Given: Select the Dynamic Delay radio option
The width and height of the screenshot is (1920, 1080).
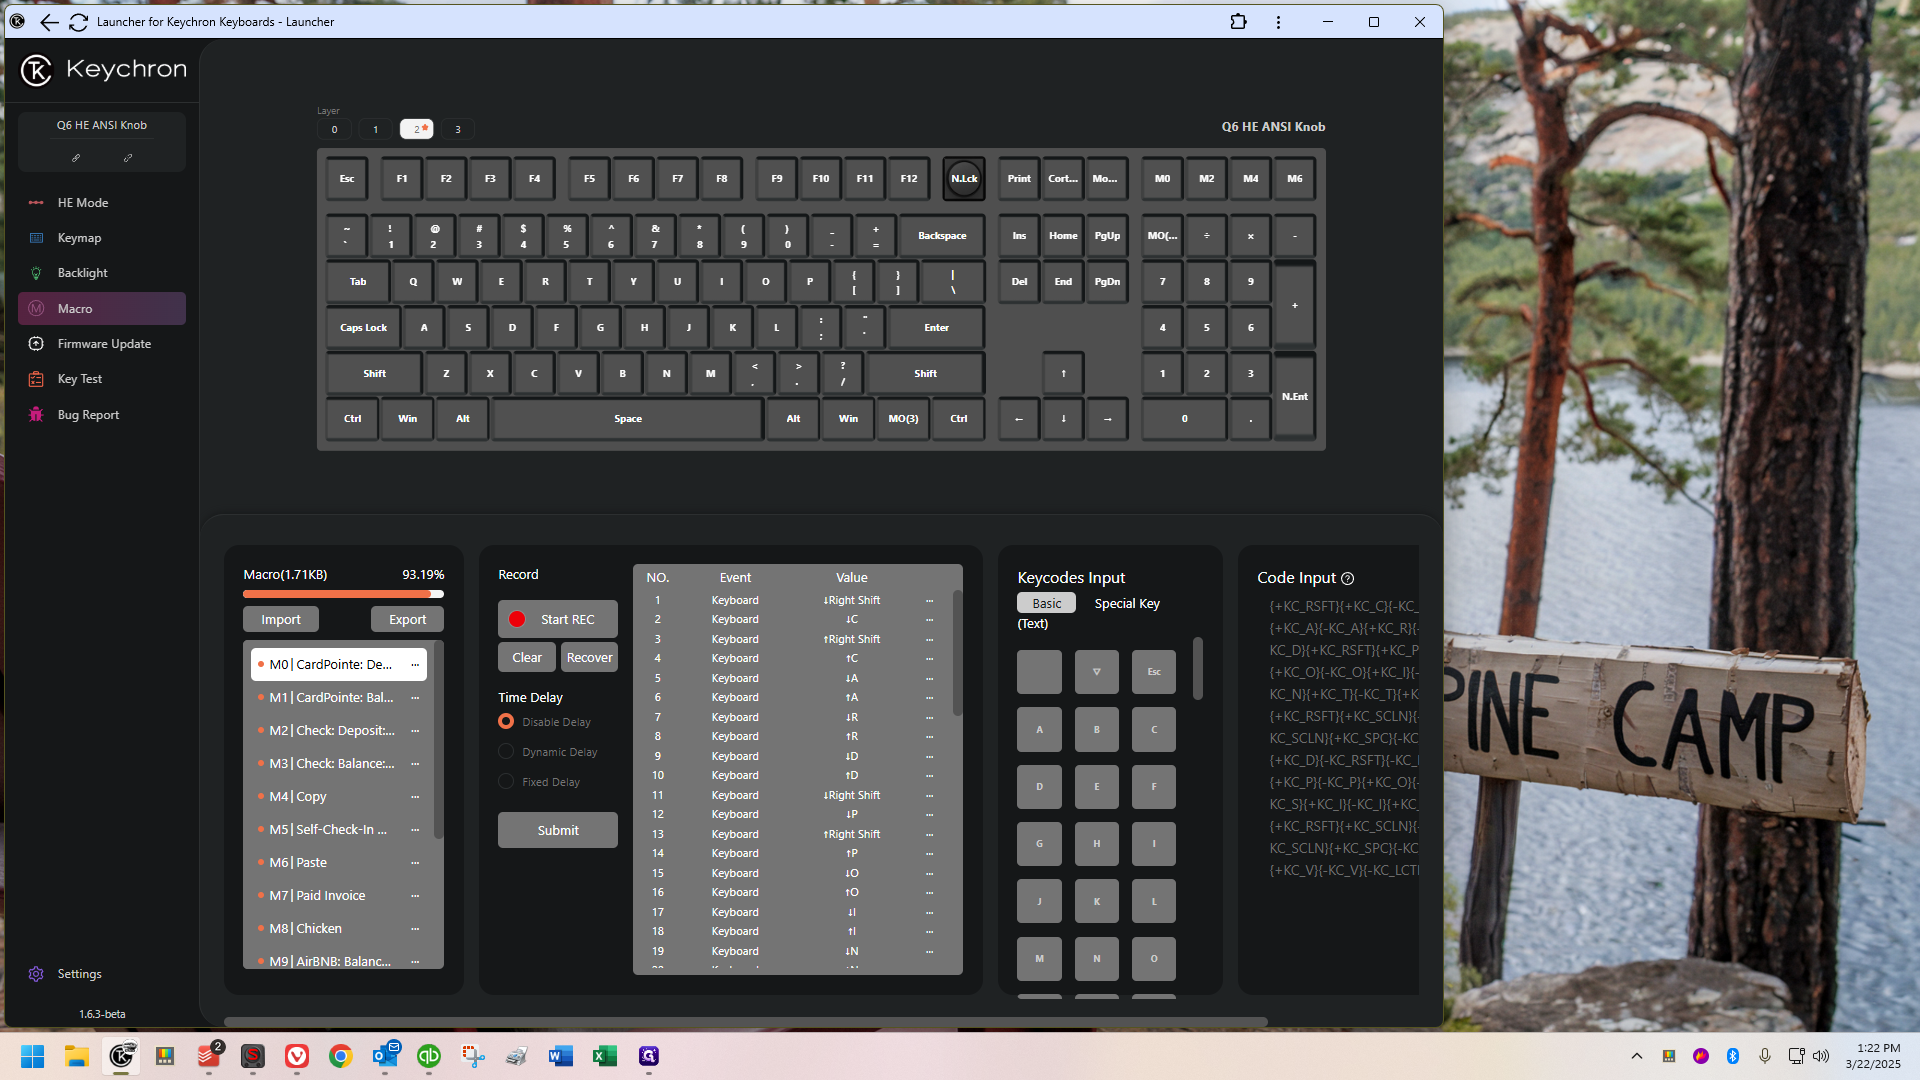Looking at the screenshot, I should 506,752.
